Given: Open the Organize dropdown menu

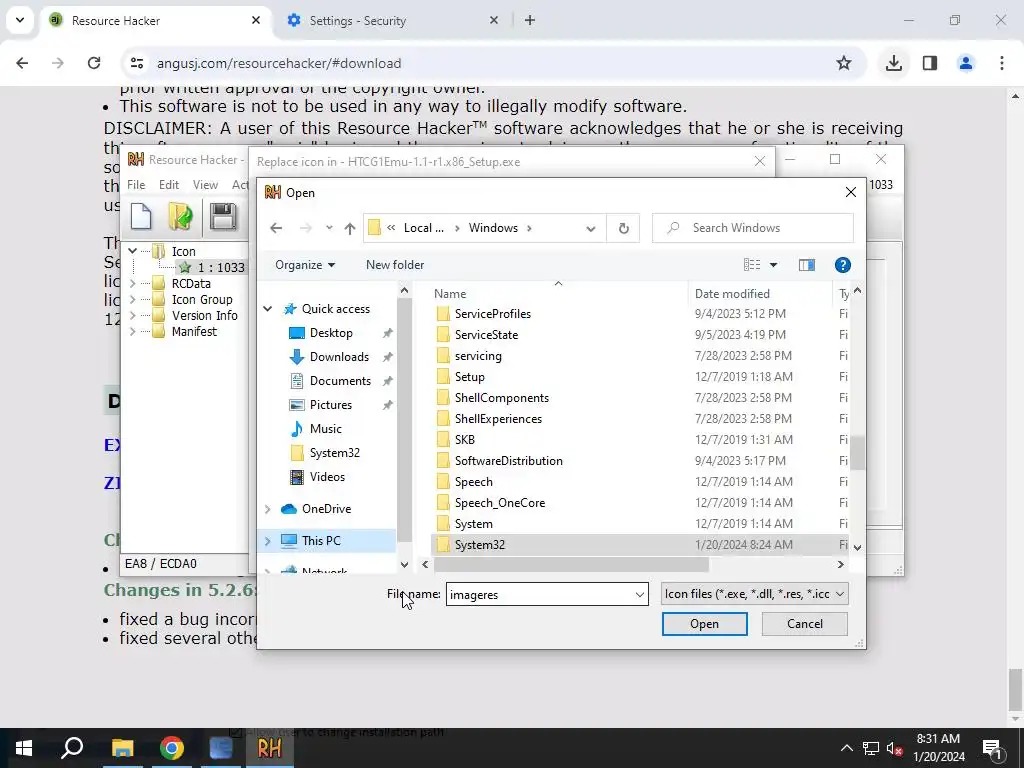Looking at the screenshot, I should pos(305,265).
